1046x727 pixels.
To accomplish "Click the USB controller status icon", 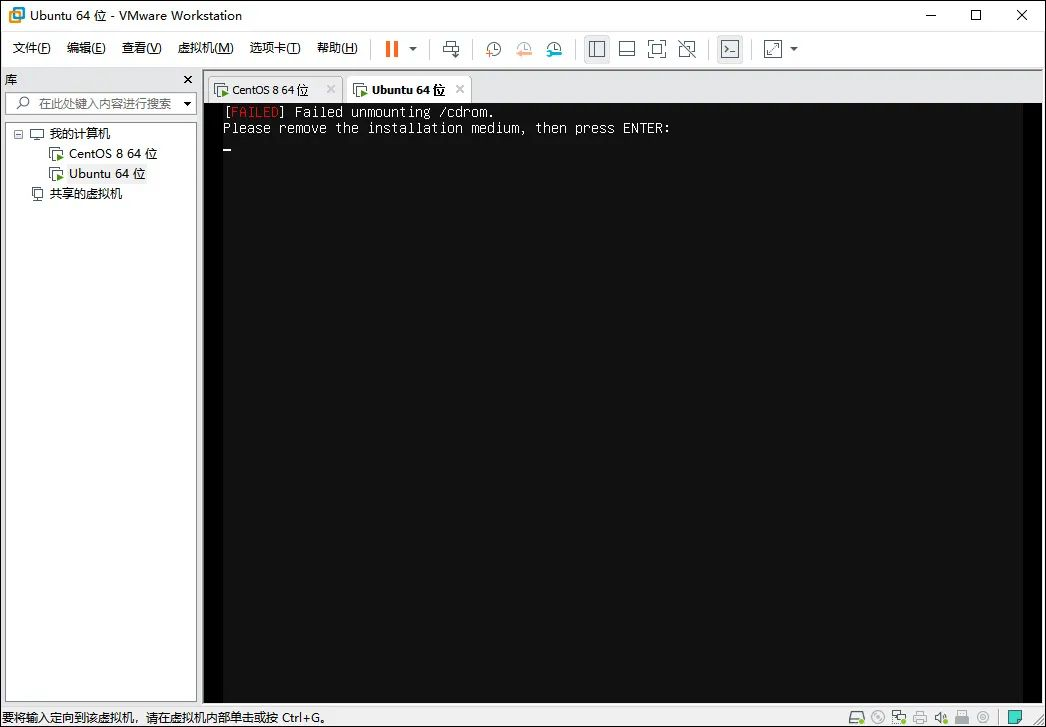I will pos(962,718).
